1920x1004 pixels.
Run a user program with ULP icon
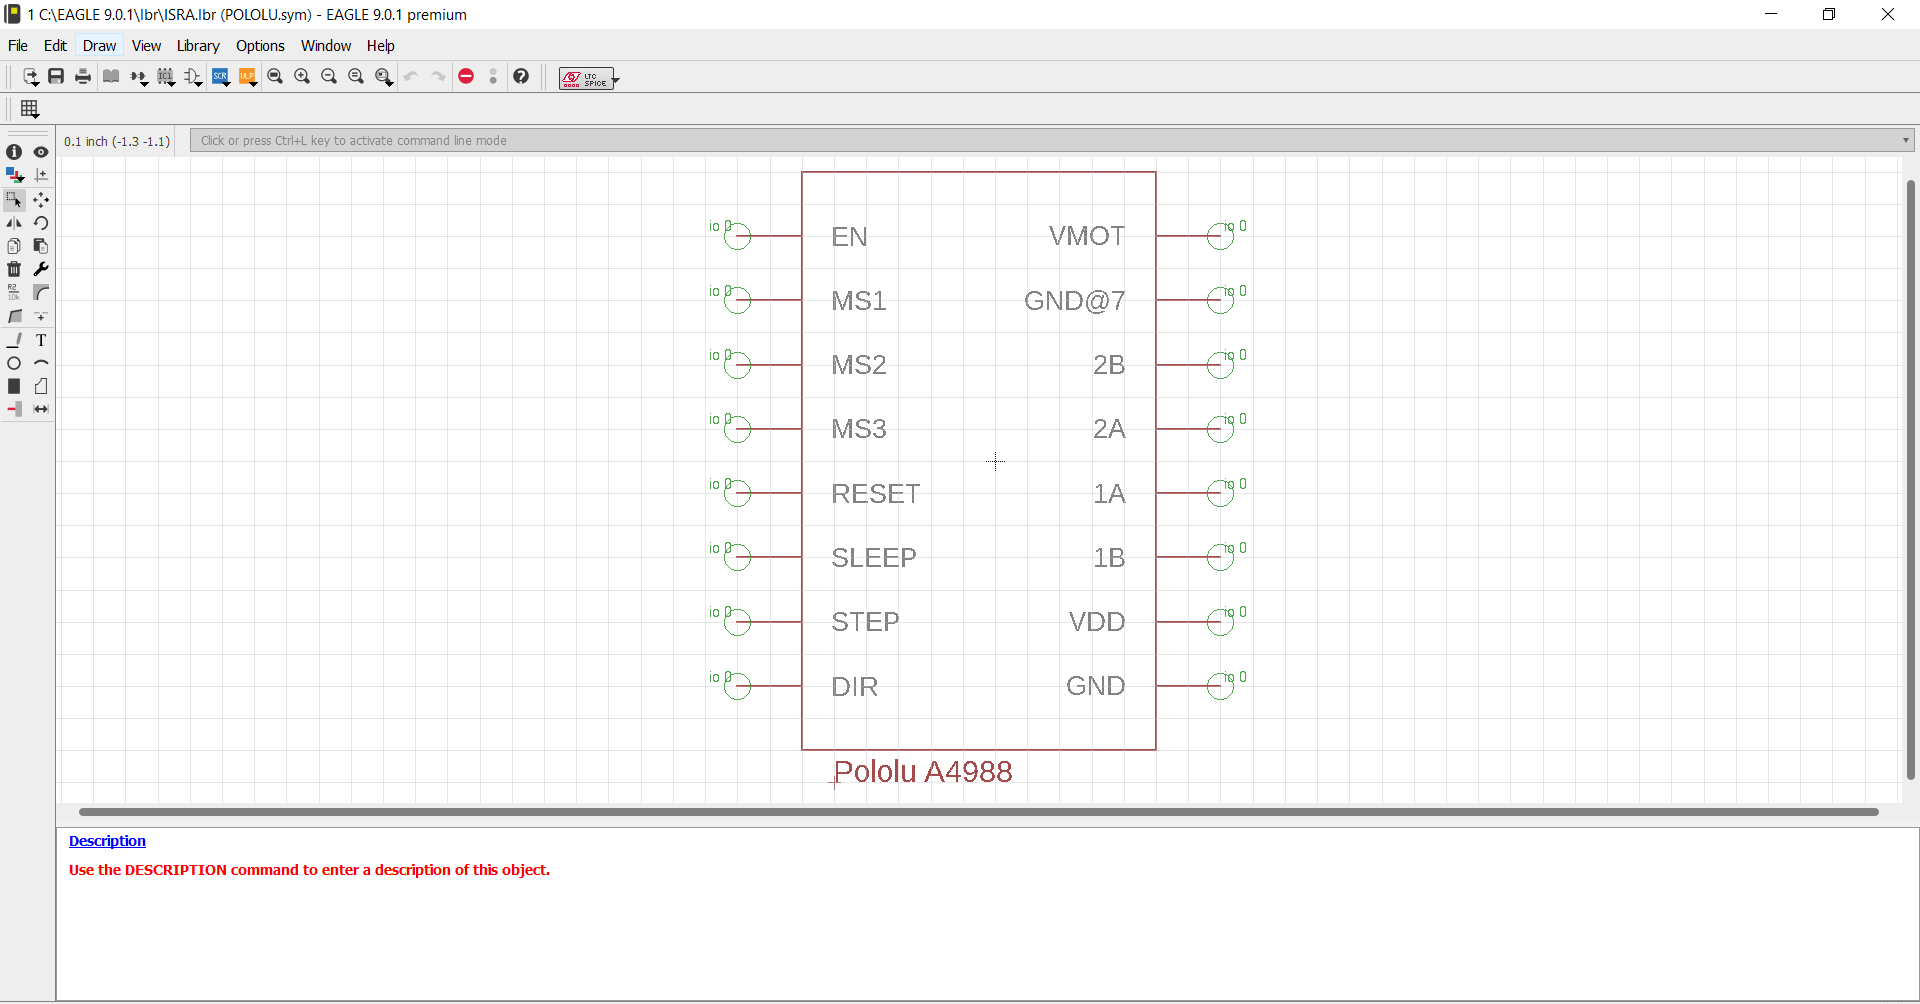248,77
